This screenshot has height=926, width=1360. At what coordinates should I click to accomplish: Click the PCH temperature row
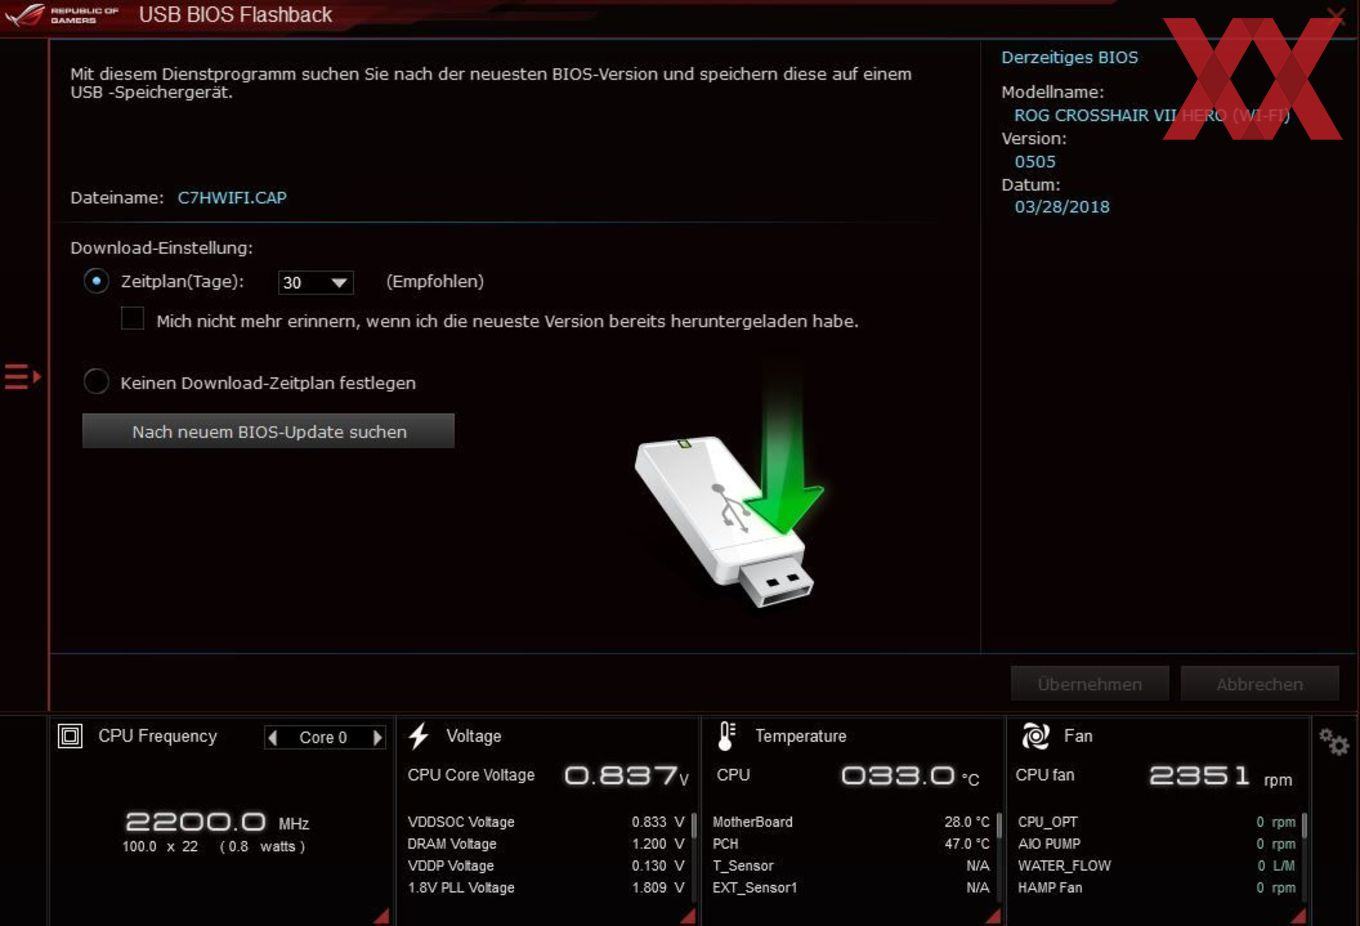click(851, 844)
